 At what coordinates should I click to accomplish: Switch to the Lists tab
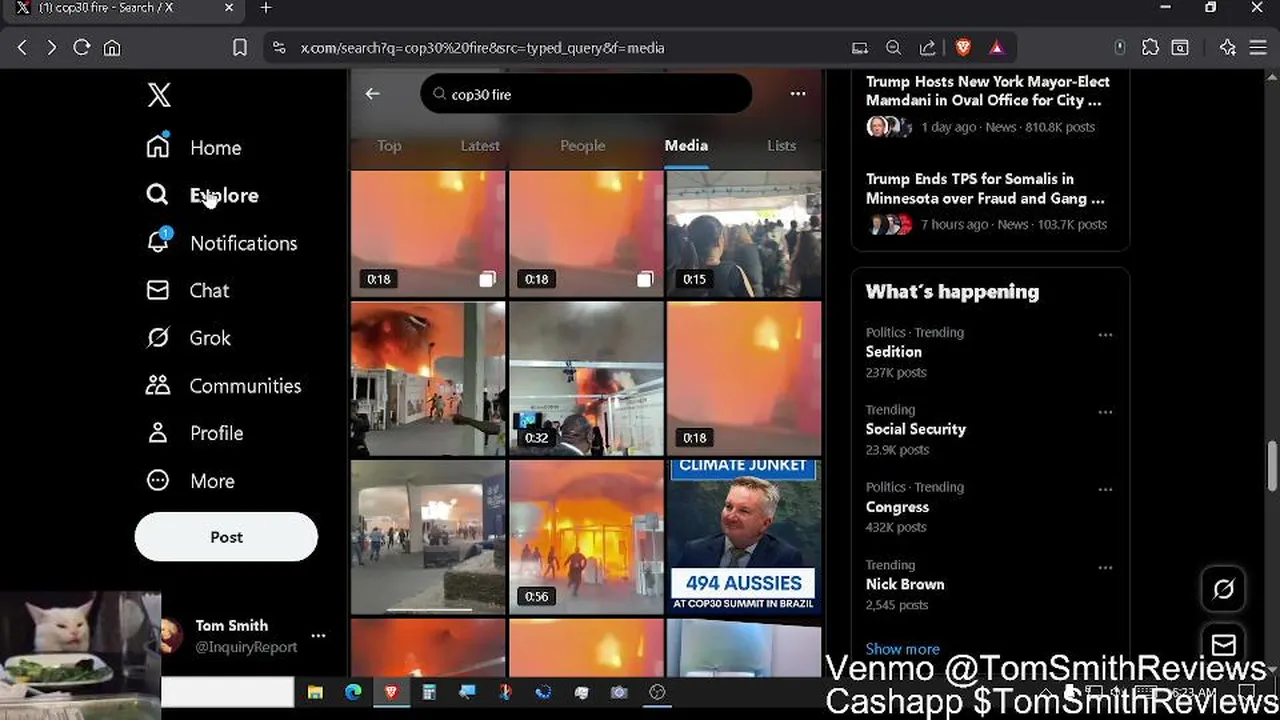[x=782, y=145]
